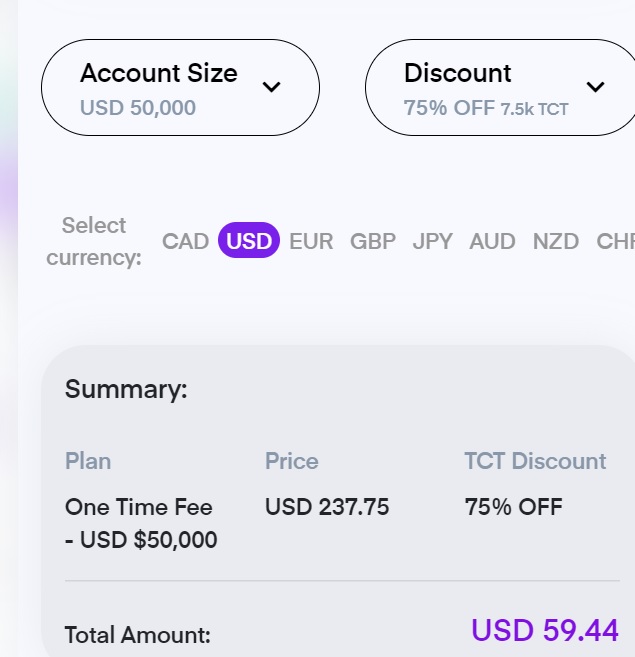Select the JPY currency option

pyautogui.click(x=433, y=241)
